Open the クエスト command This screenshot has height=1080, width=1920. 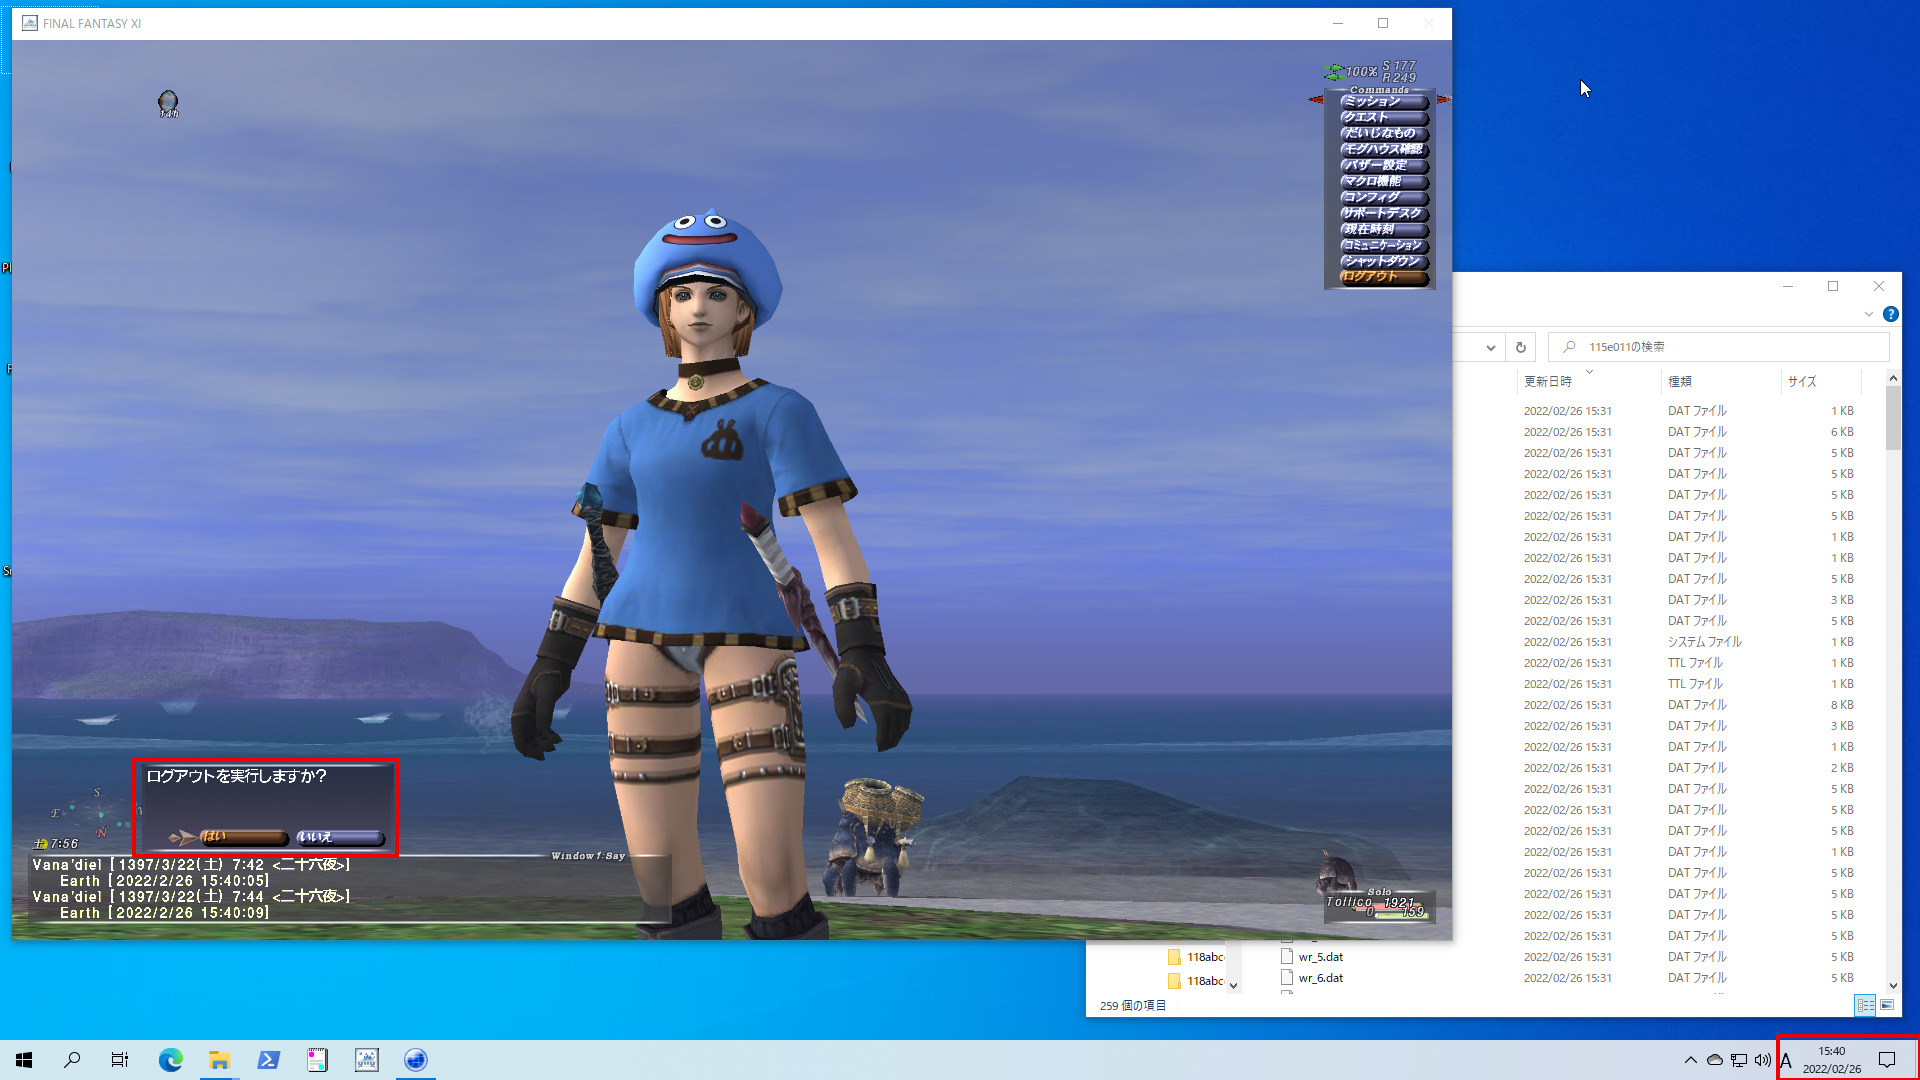(1384, 117)
